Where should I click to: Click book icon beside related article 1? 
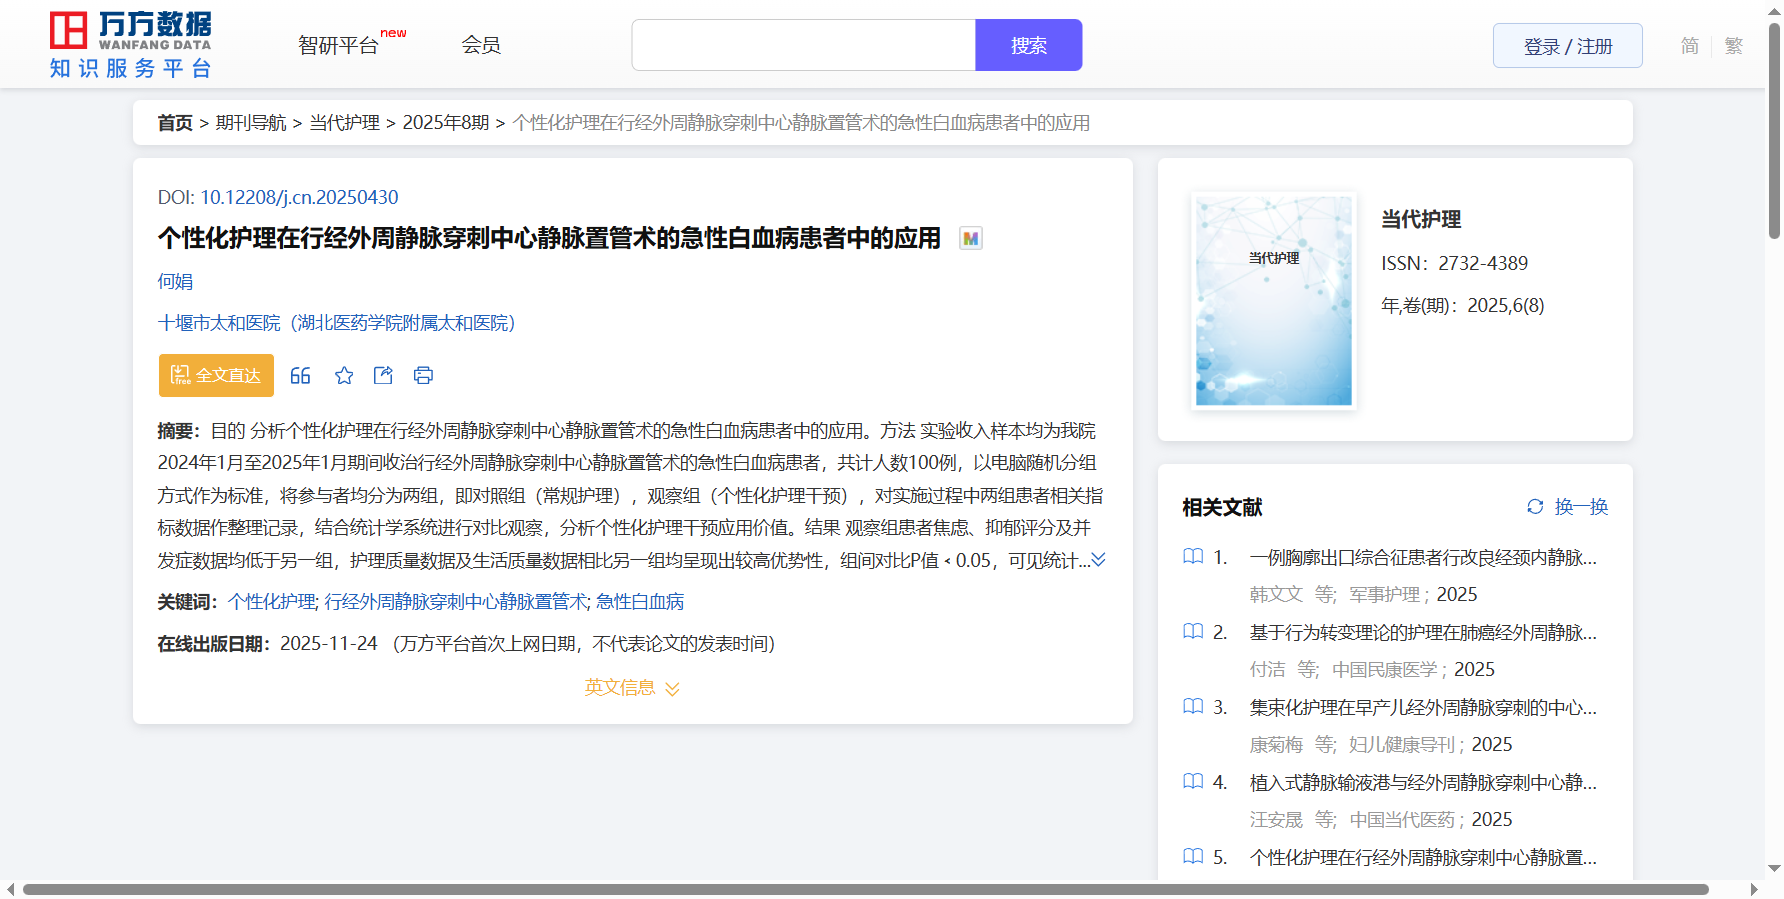coord(1193,557)
